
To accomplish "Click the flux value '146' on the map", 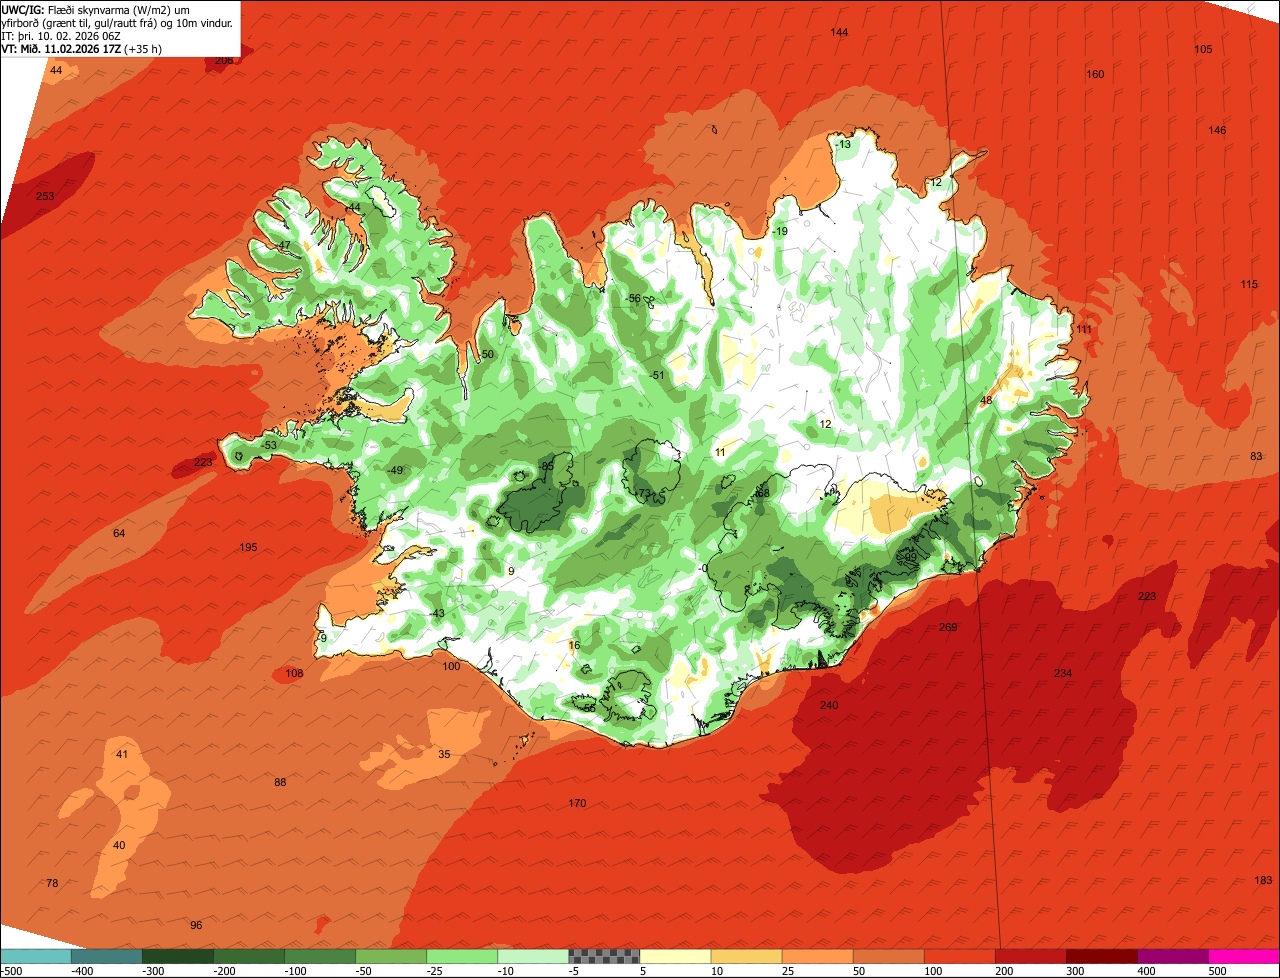I will click(x=1217, y=130).
